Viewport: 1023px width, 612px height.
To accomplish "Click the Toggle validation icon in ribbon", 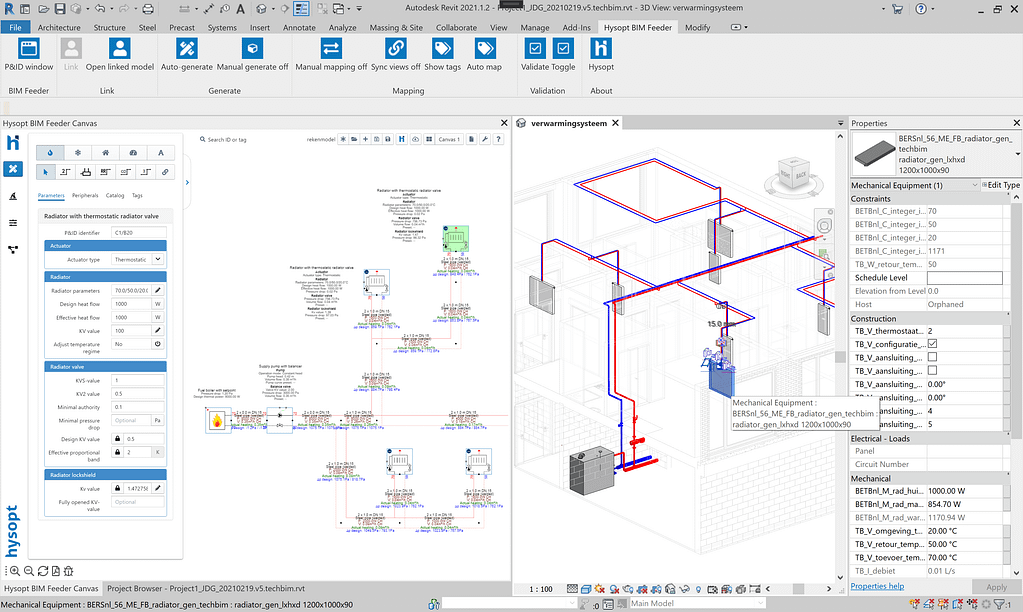I will tap(563, 49).
